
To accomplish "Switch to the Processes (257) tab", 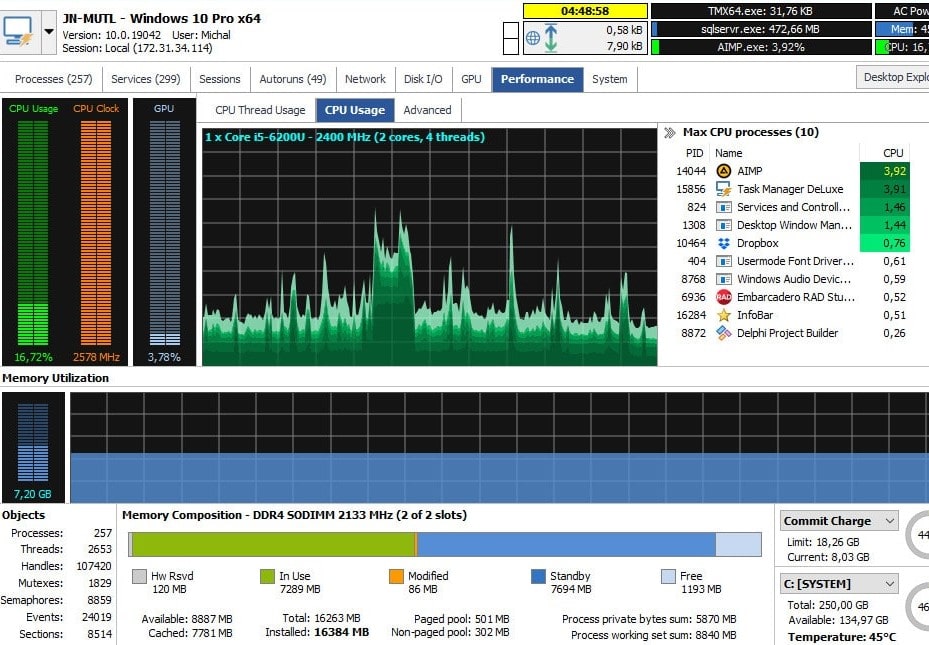I will pos(53,79).
